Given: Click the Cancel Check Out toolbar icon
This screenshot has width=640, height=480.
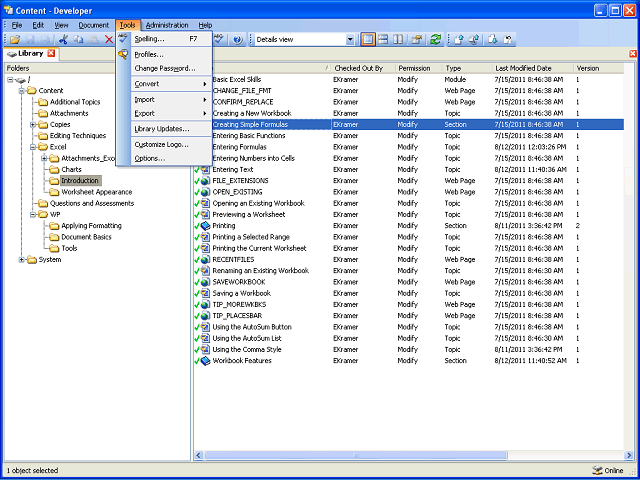Looking at the screenshot, I should (x=508, y=40).
